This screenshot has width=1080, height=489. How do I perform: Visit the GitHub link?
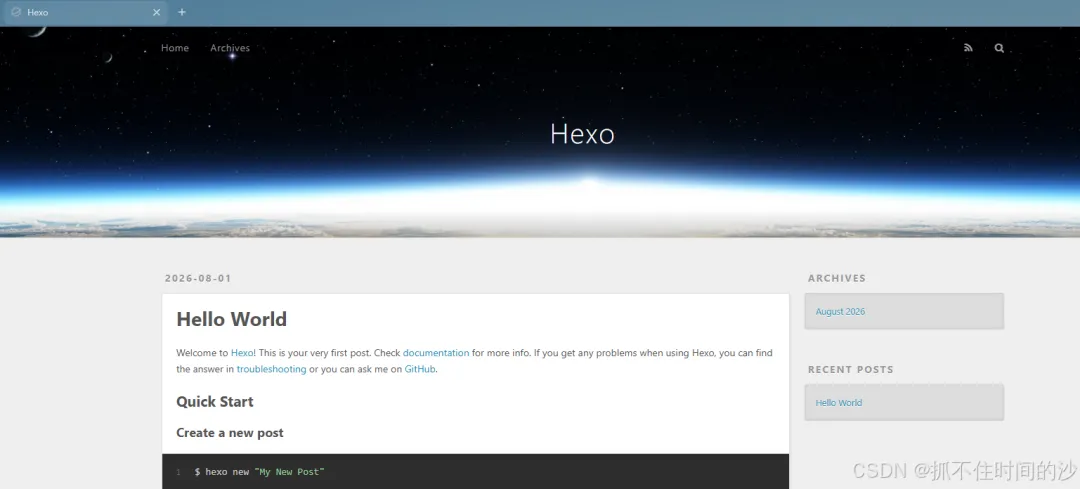(420, 369)
